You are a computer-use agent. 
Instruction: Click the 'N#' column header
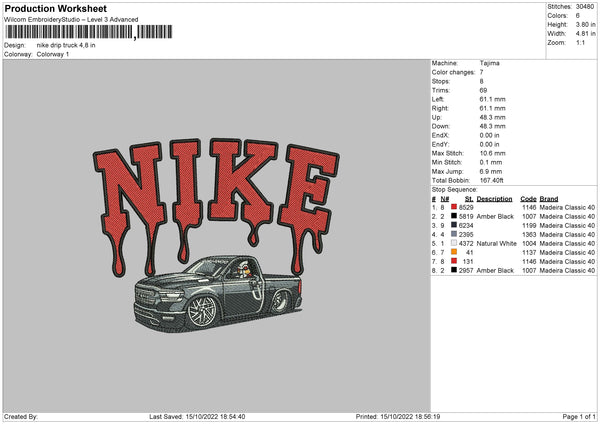point(445,199)
